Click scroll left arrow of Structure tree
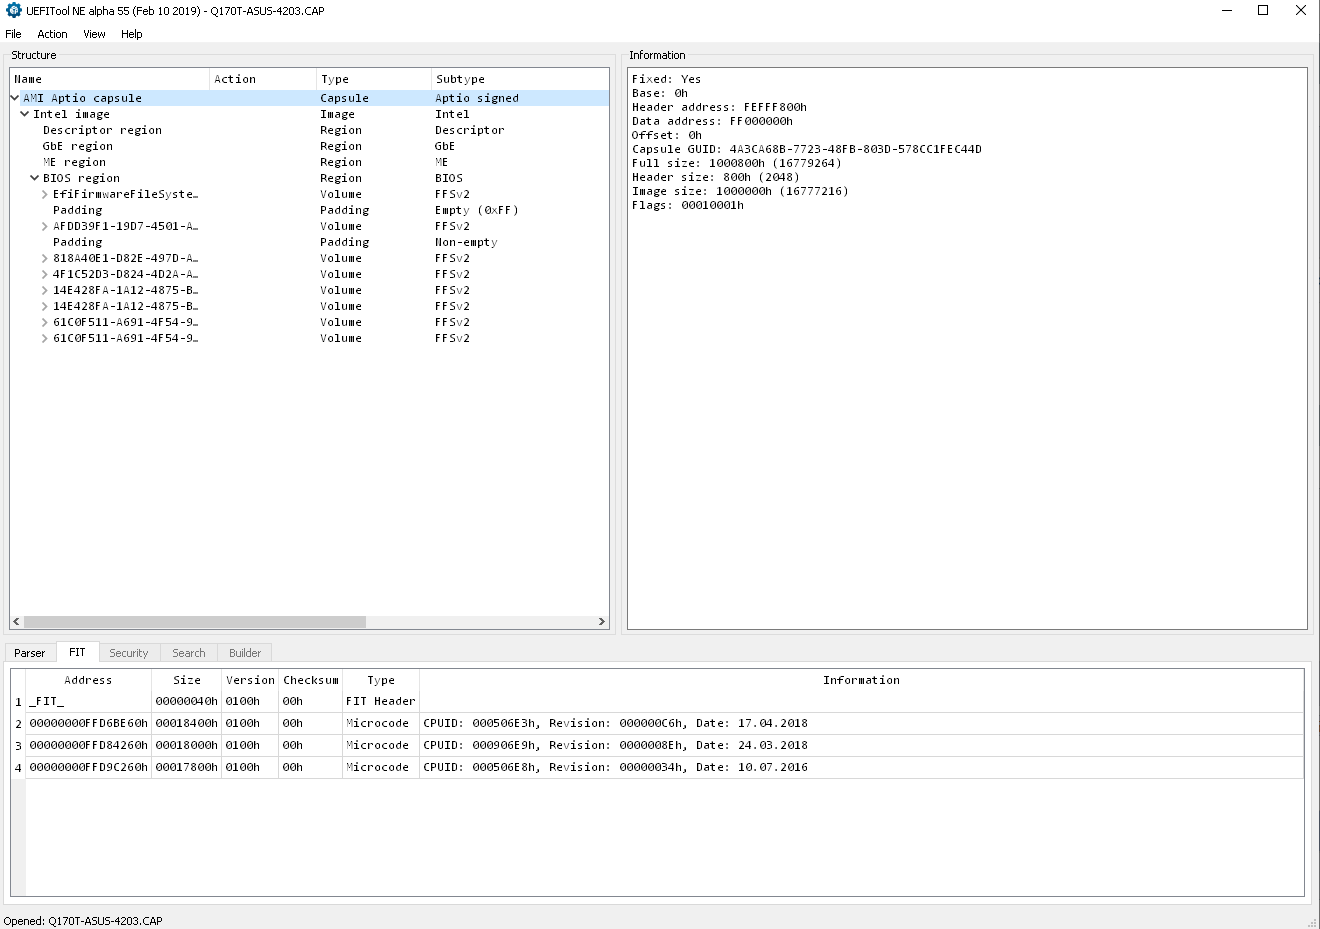This screenshot has height=929, width=1320. (16, 622)
